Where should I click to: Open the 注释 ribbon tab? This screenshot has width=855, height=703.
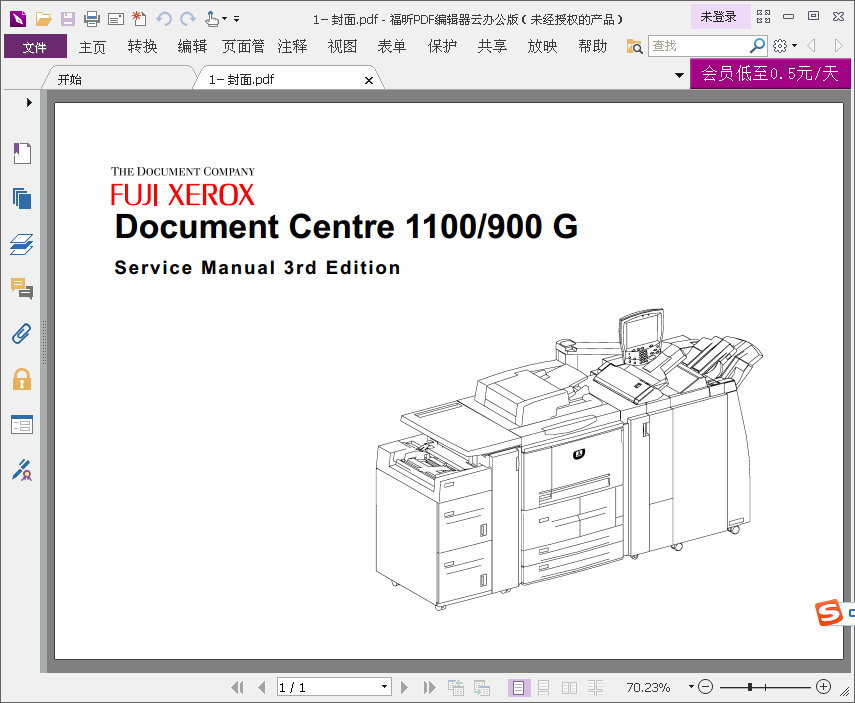(292, 46)
